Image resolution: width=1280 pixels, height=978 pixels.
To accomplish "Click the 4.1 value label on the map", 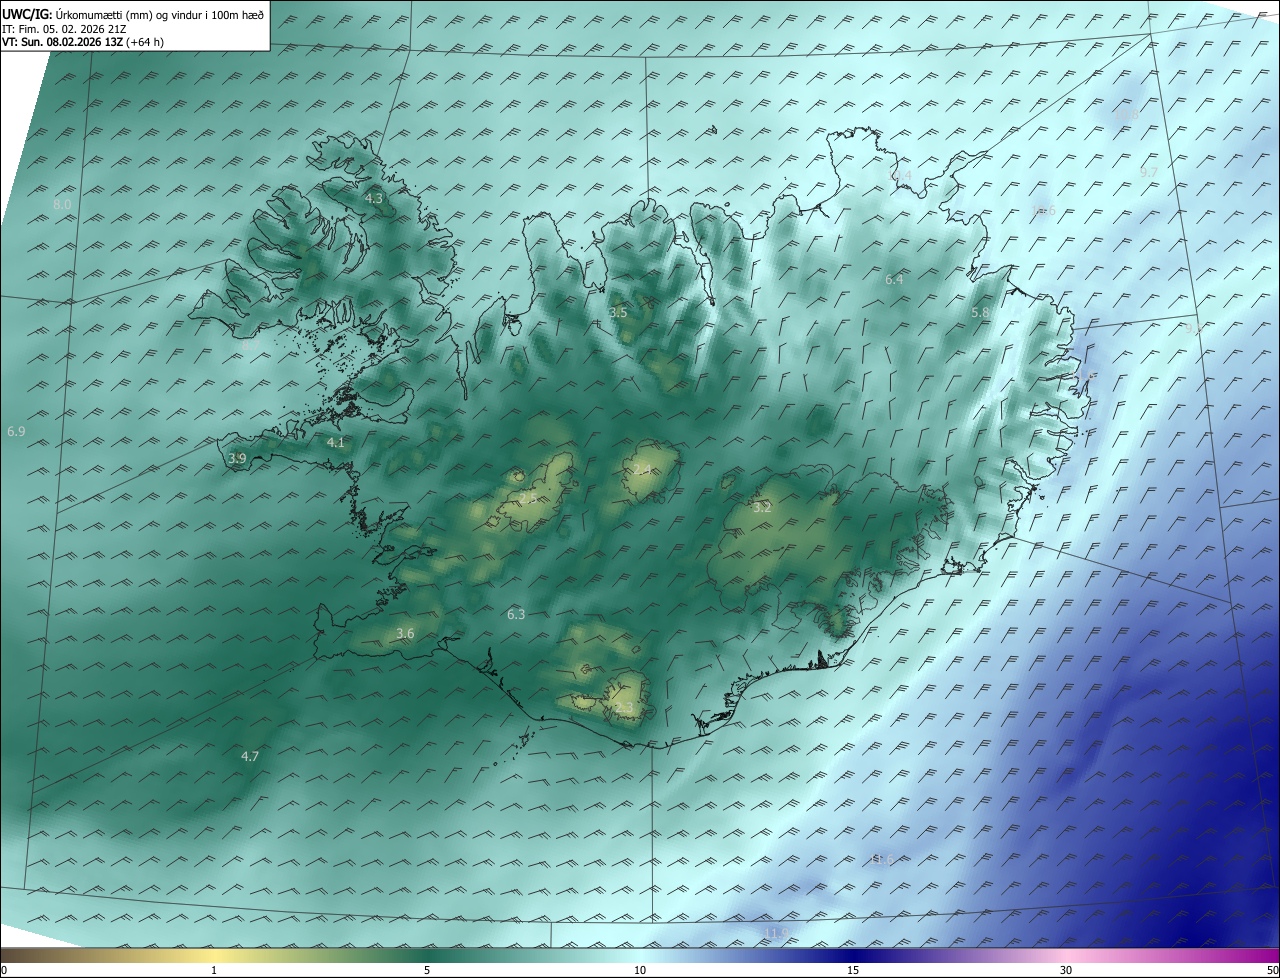I will (x=336, y=442).
